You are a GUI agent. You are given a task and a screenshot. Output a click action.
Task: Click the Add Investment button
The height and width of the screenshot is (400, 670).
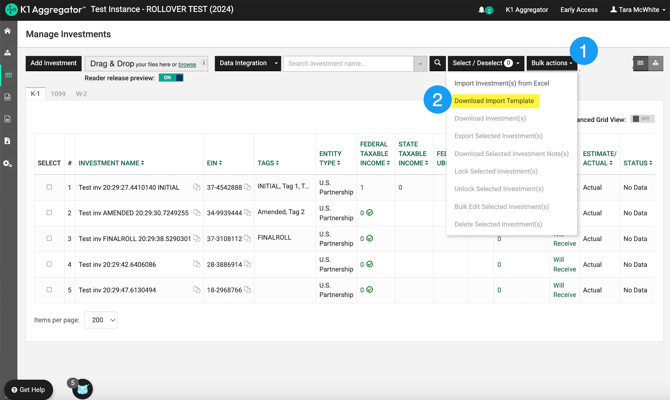coord(53,63)
